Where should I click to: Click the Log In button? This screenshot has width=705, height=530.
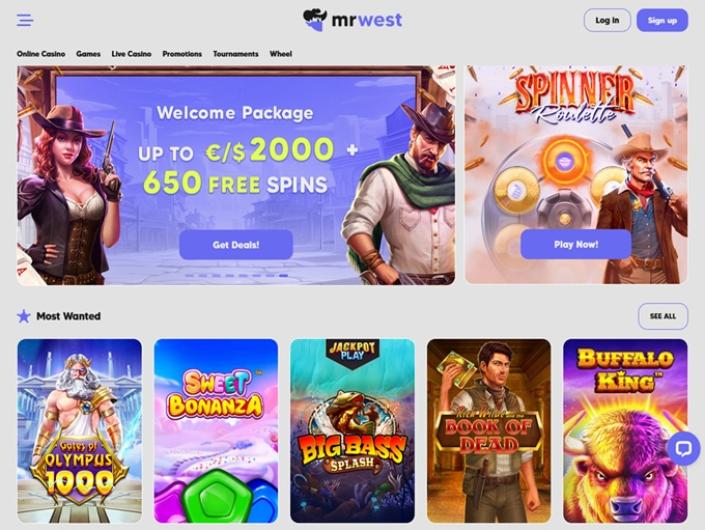pyautogui.click(x=607, y=20)
